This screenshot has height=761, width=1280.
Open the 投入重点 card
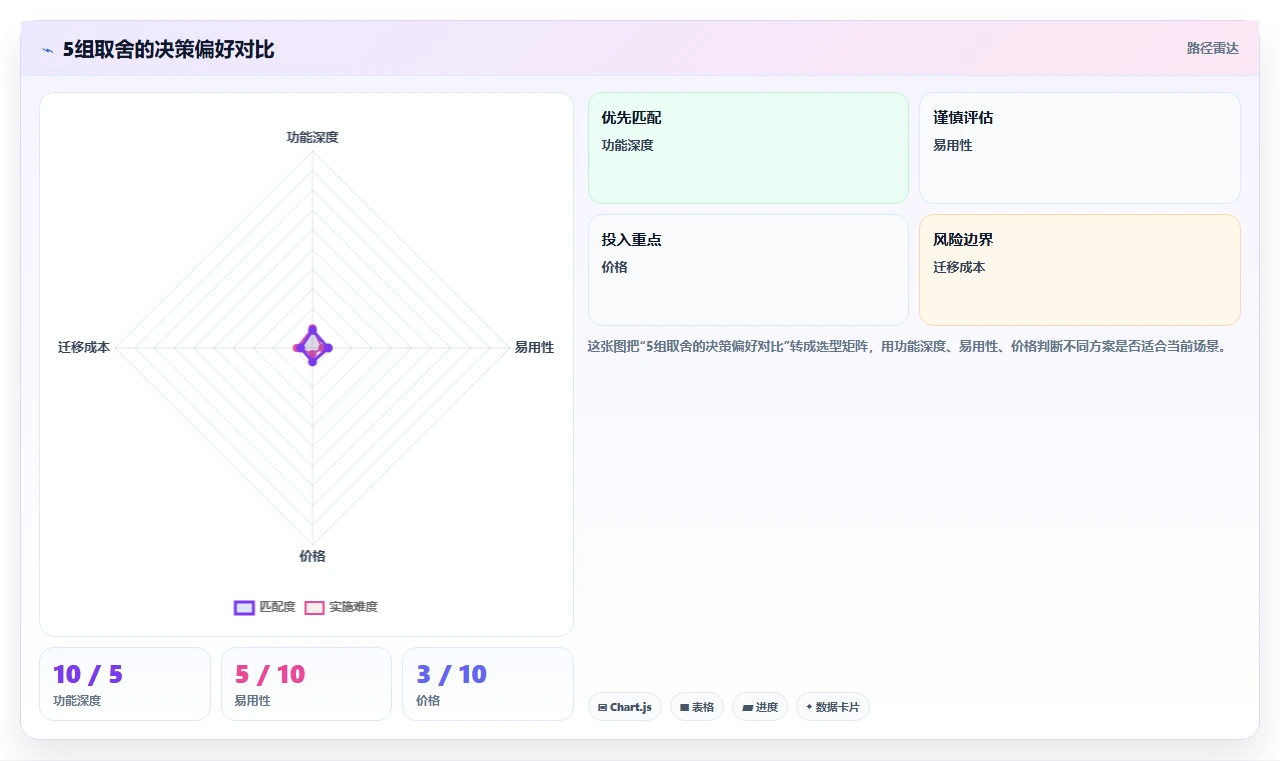point(748,270)
